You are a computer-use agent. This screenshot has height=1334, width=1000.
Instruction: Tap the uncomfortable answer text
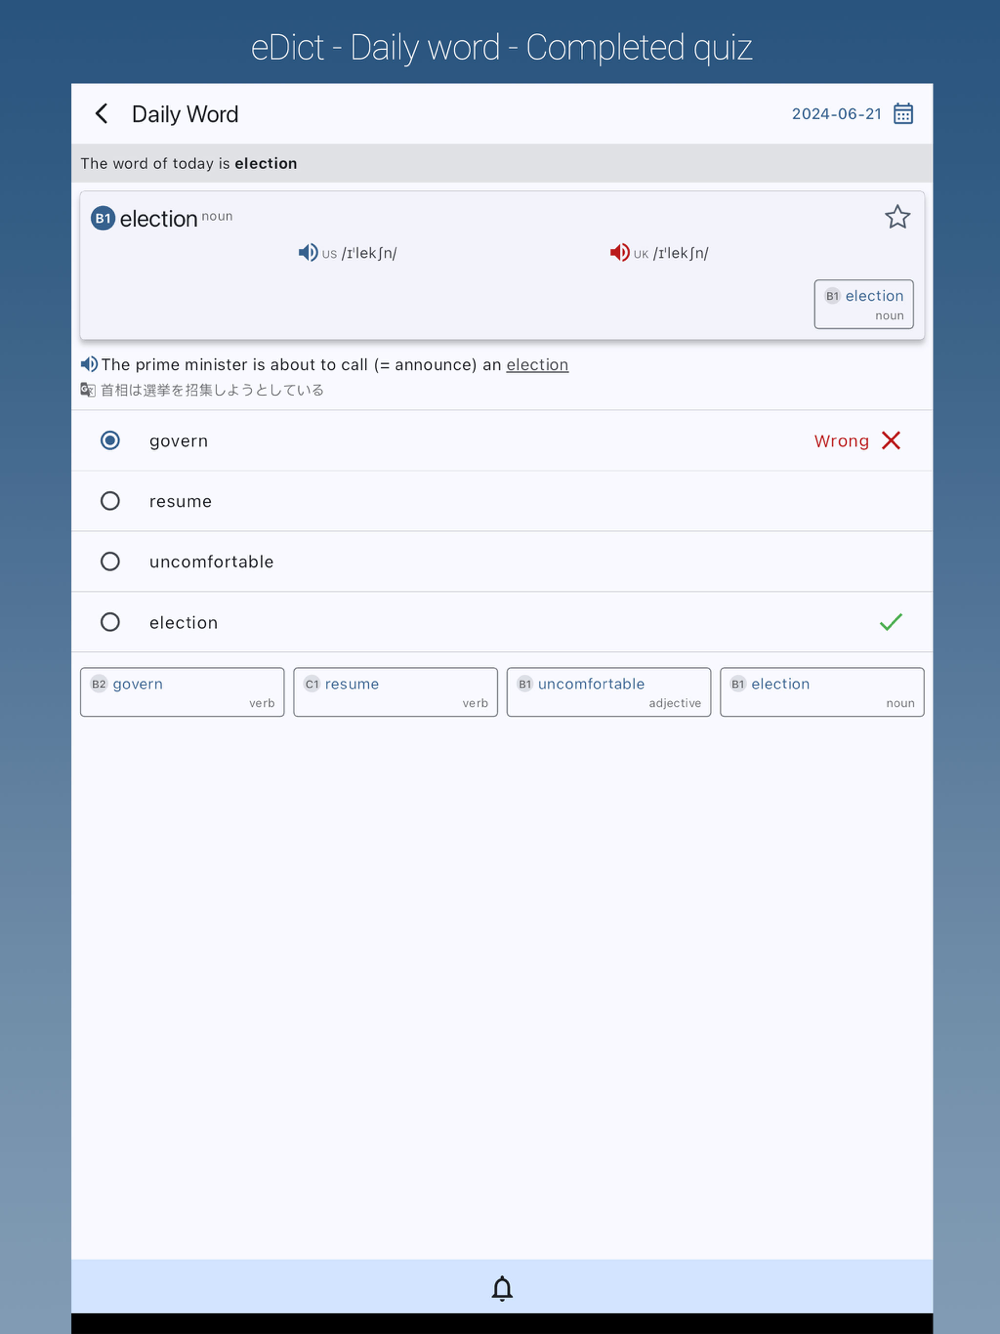pyautogui.click(x=211, y=561)
